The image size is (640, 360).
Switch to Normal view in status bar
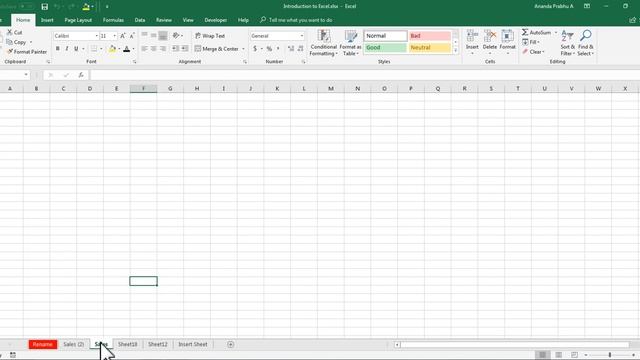(x=542, y=355)
